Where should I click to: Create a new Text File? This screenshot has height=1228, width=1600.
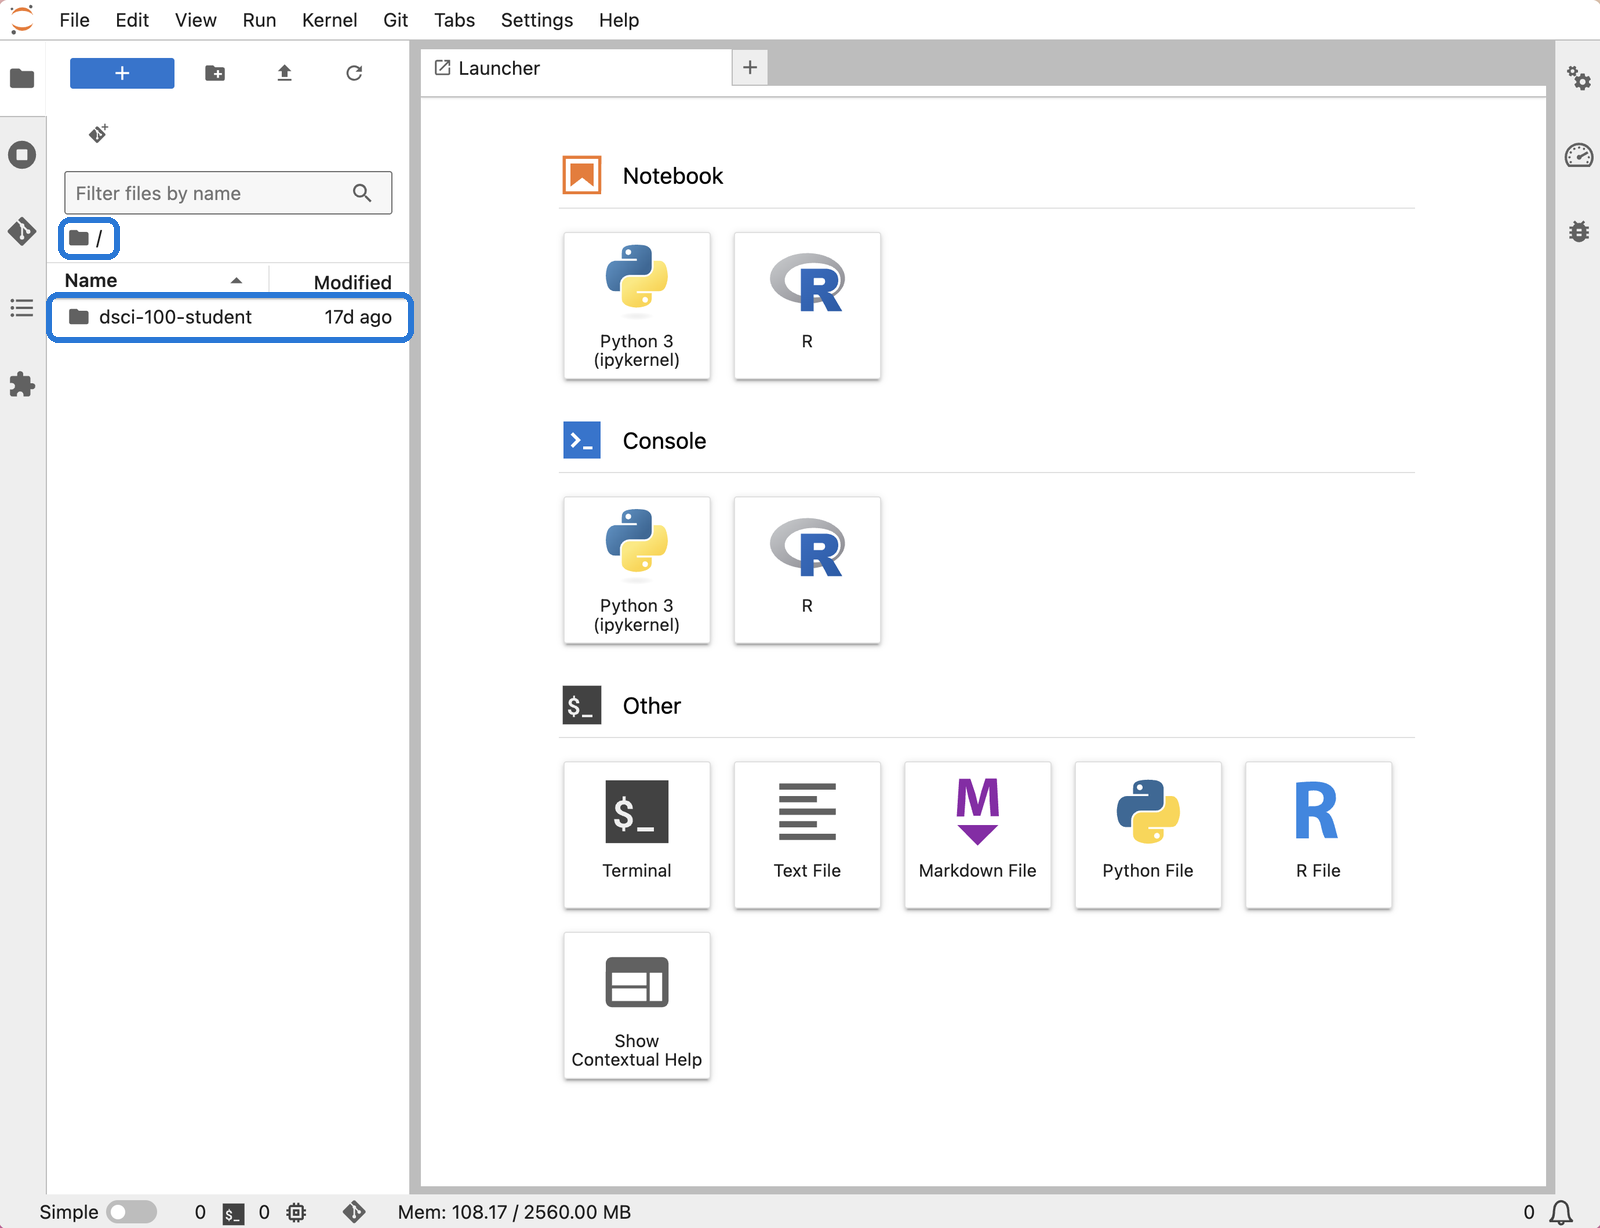point(807,835)
